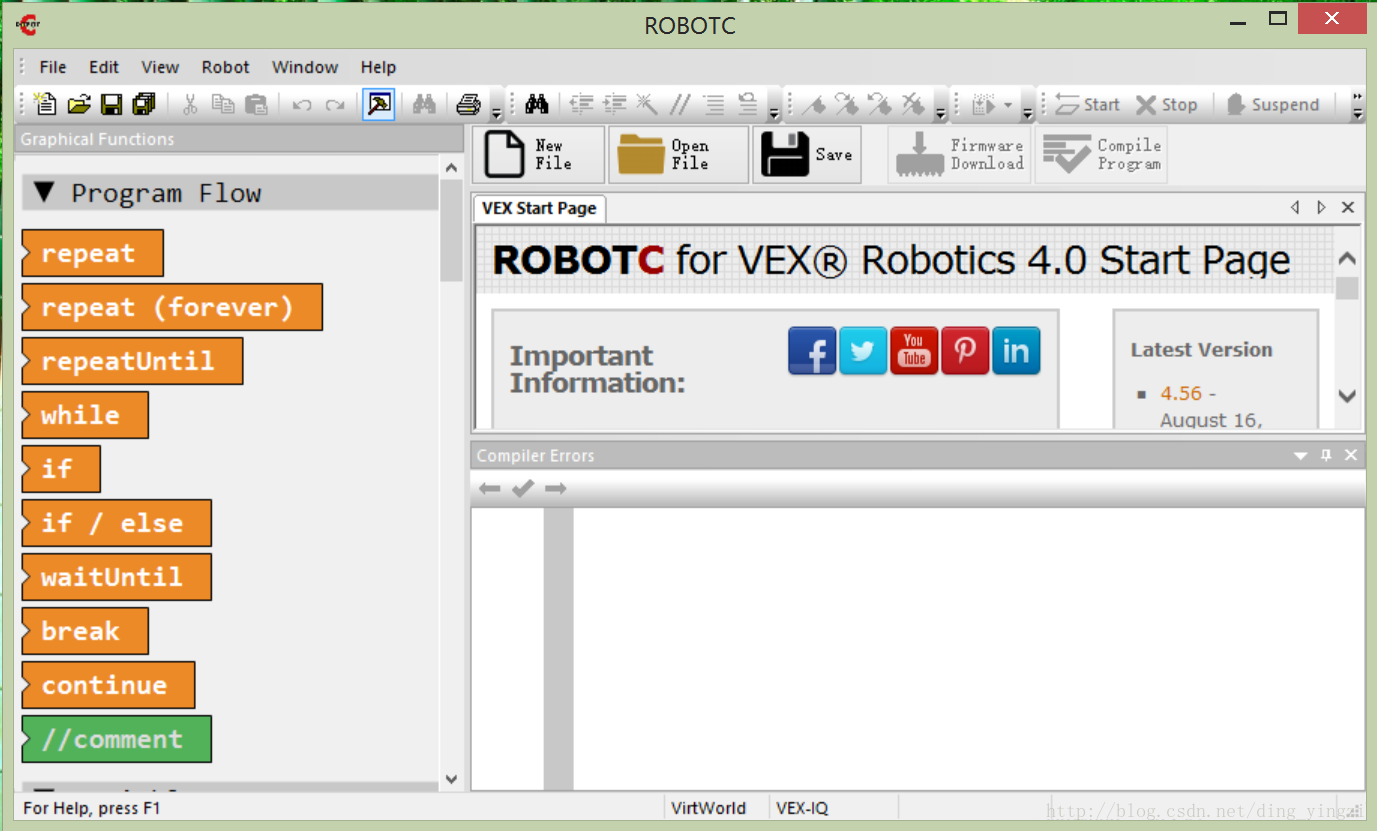Open the File menu

click(x=53, y=67)
